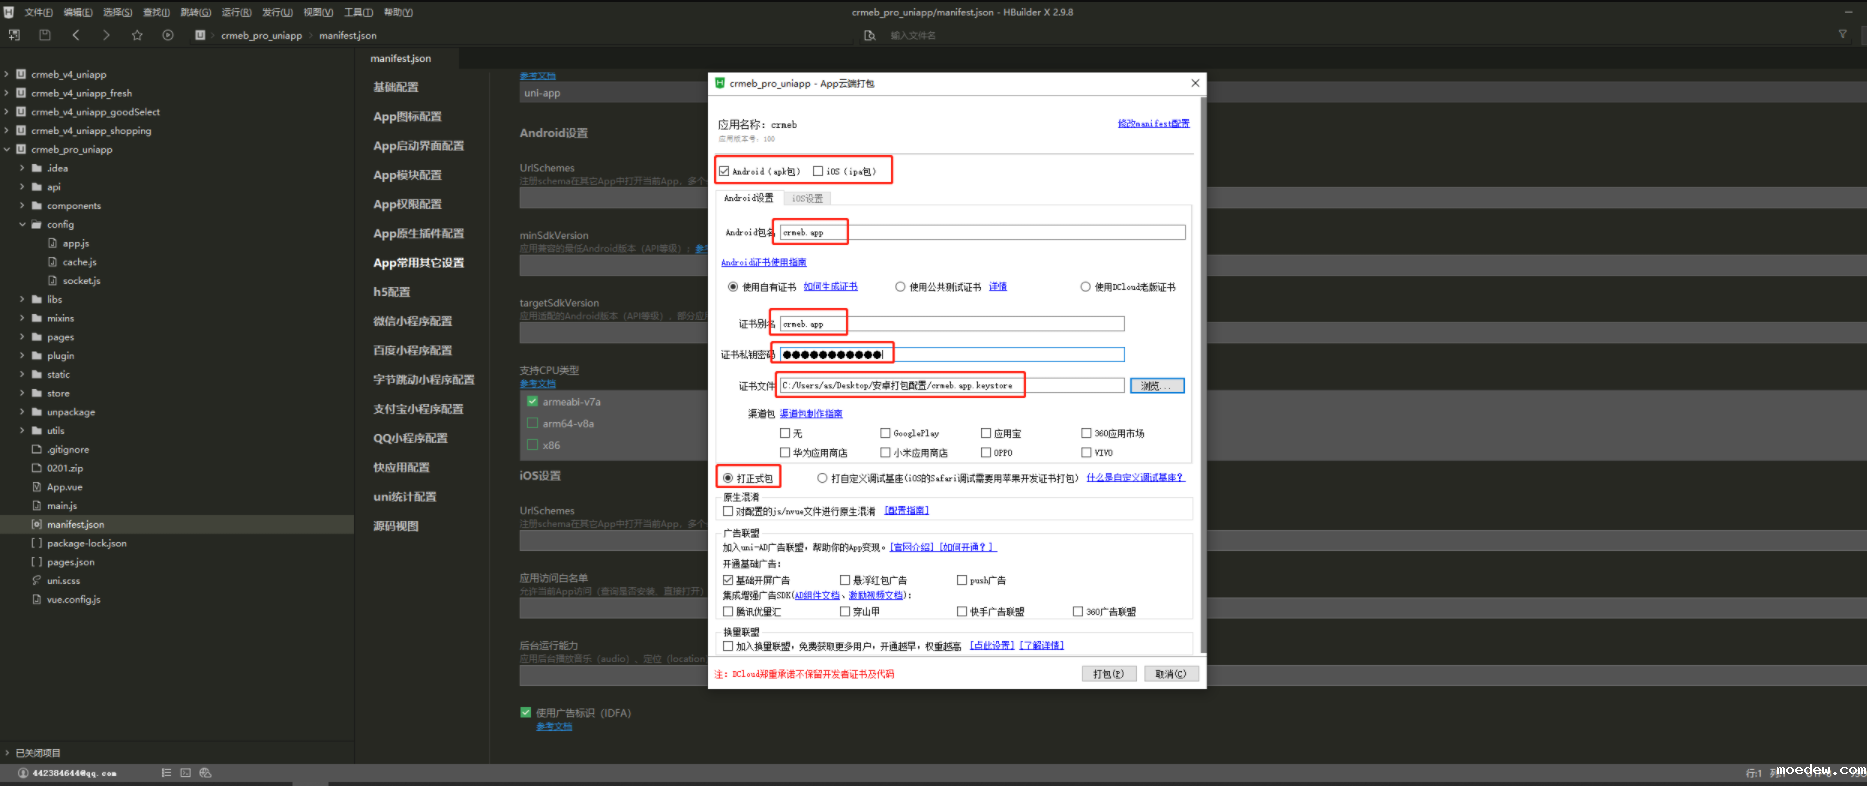1867x786 pixels.
Task: Click the filter funnel icon at top right
Action: coord(1842,35)
